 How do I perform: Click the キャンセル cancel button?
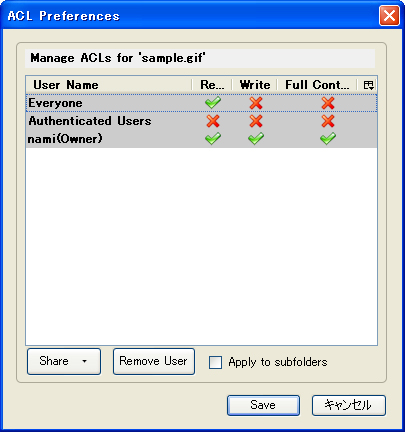(x=349, y=405)
